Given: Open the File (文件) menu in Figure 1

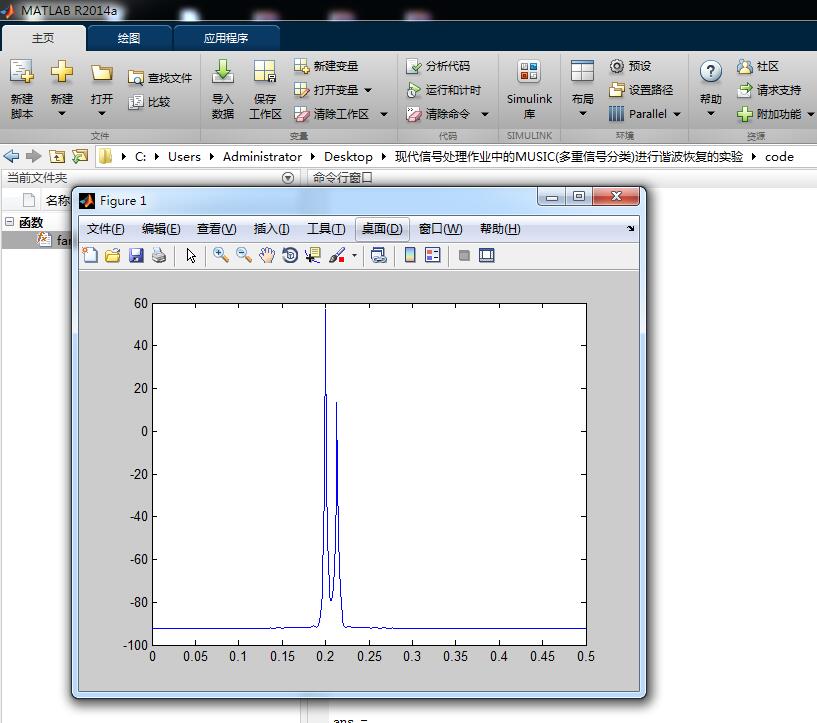Looking at the screenshot, I should click(105, 229).
